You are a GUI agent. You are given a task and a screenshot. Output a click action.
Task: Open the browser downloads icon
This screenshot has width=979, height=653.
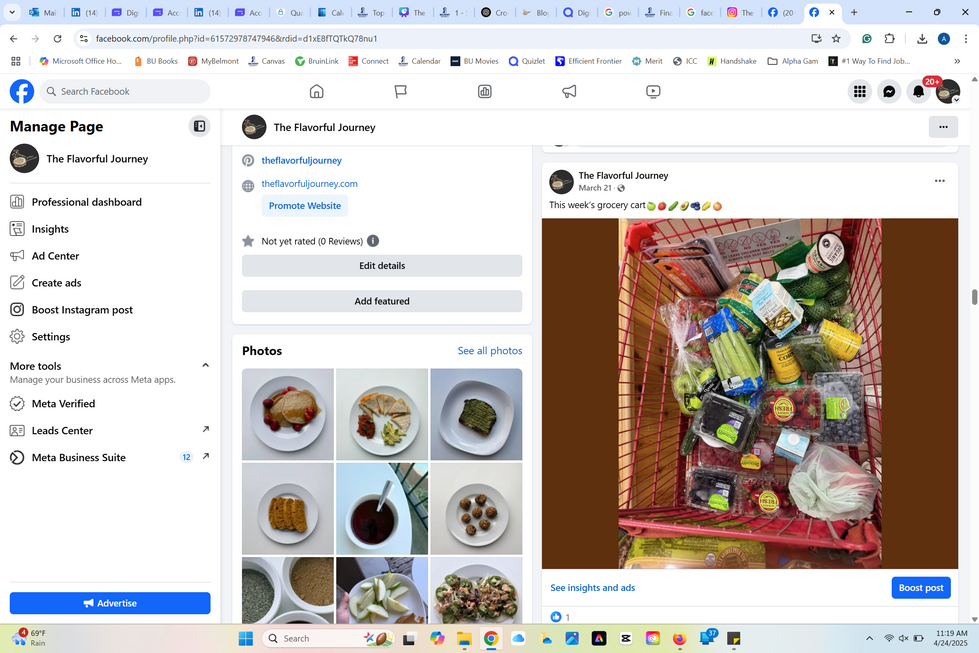[x=922, y=39]
